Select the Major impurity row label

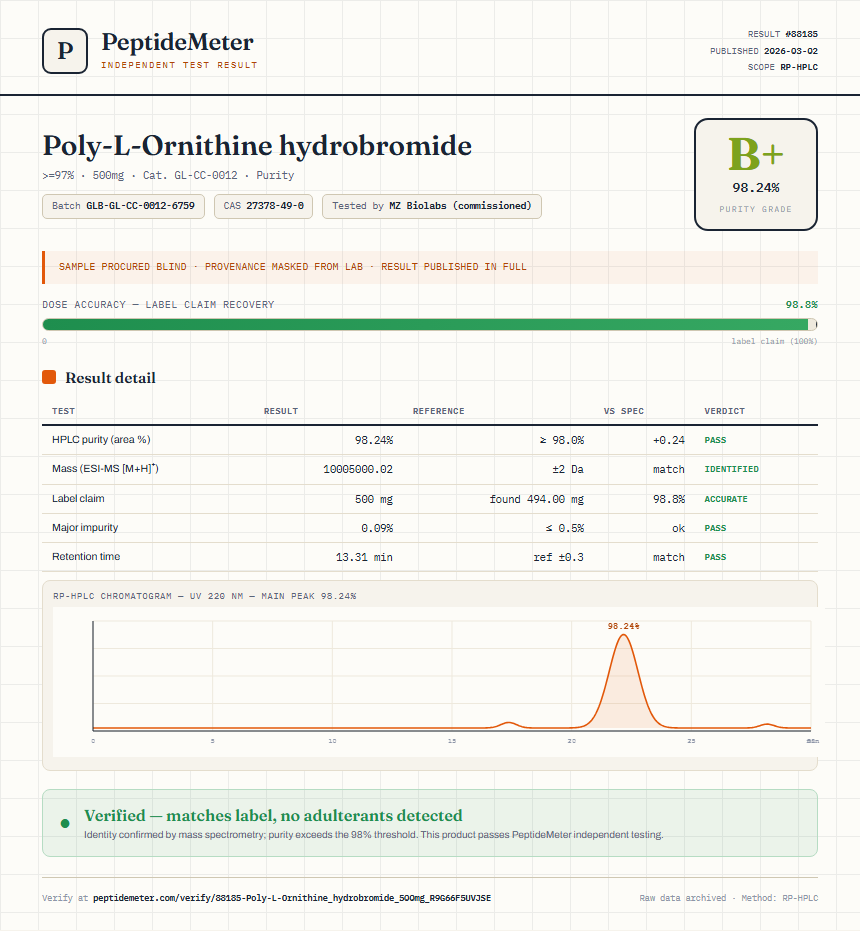pos(85,527)
